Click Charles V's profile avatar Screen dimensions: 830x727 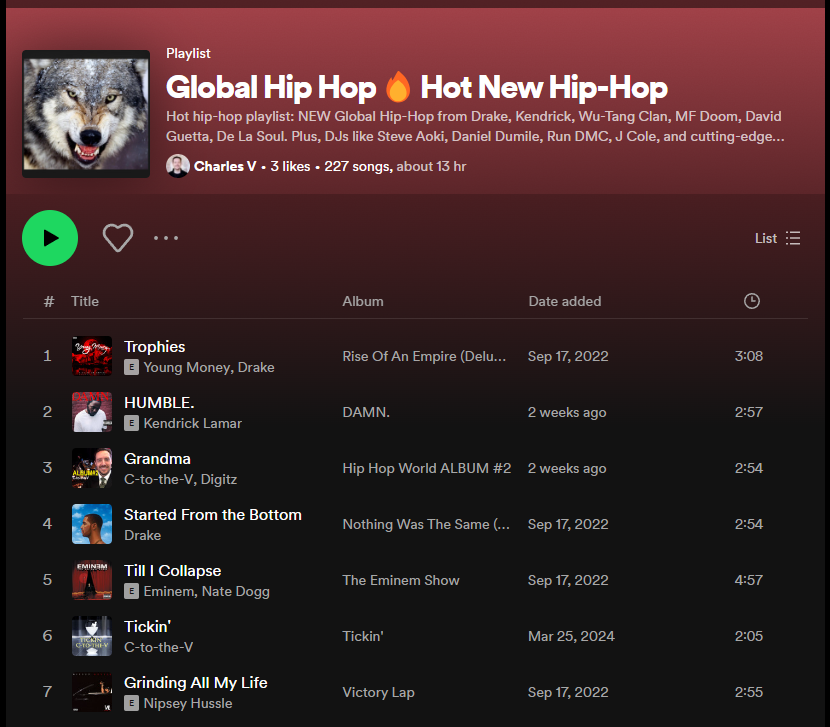click(x=177, y=165)
